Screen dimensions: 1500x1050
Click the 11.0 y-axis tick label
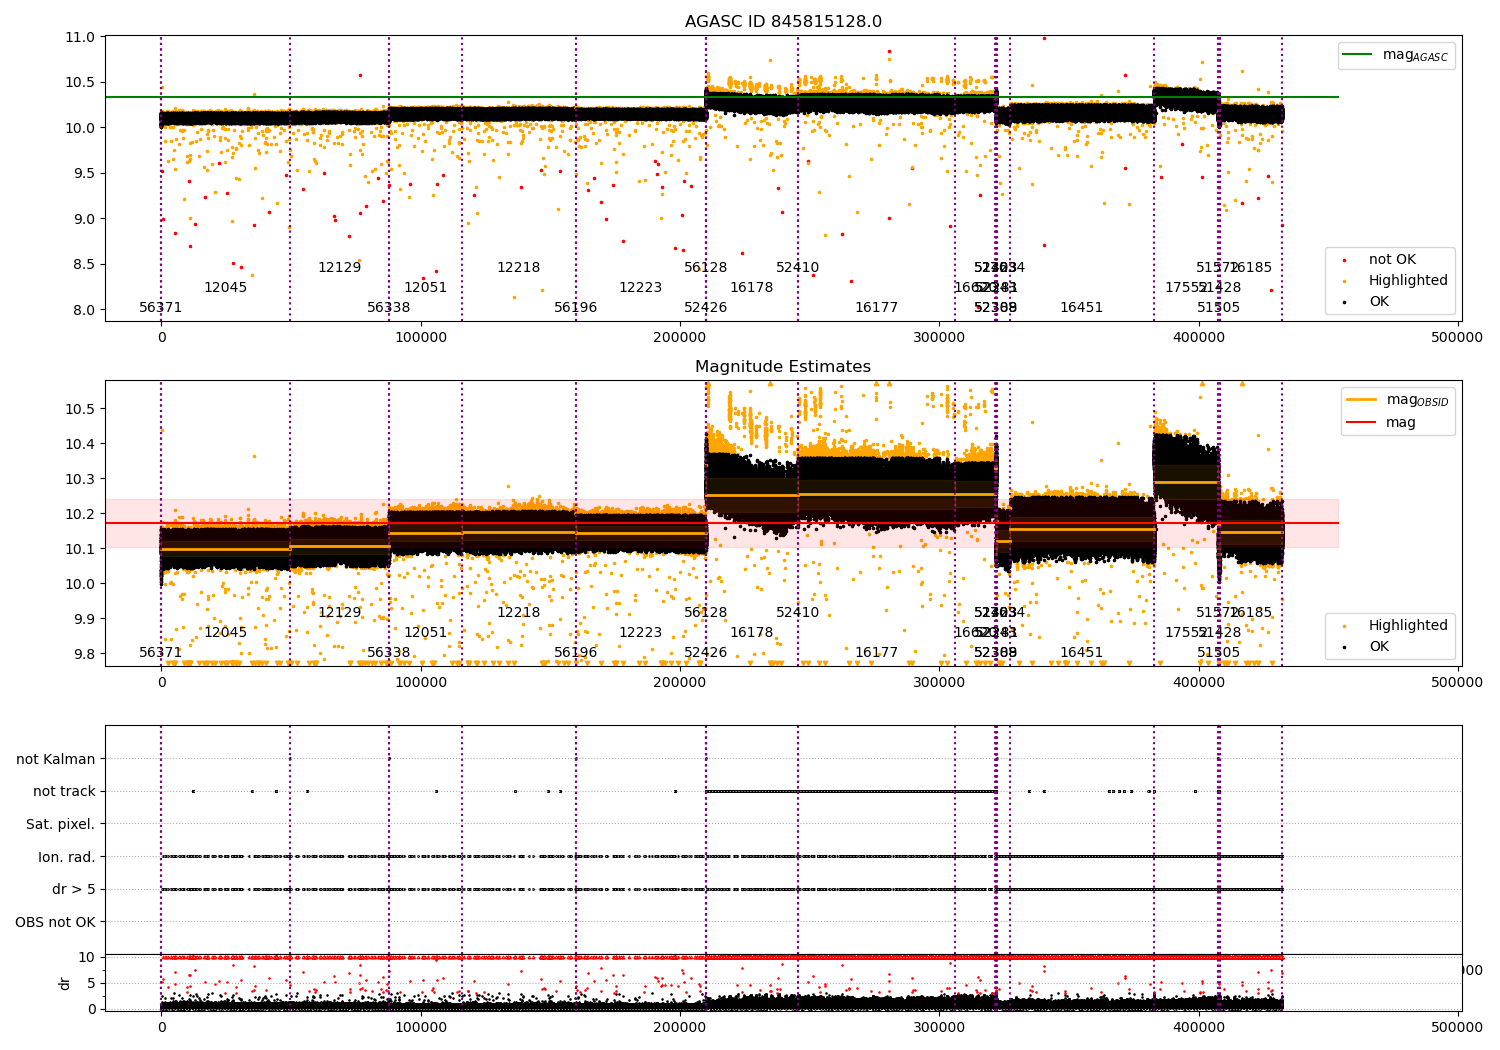81,37
